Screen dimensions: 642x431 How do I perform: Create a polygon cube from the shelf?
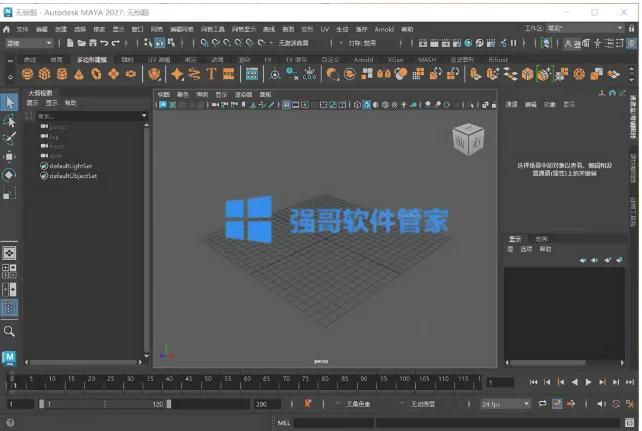(x=44, y=74)
